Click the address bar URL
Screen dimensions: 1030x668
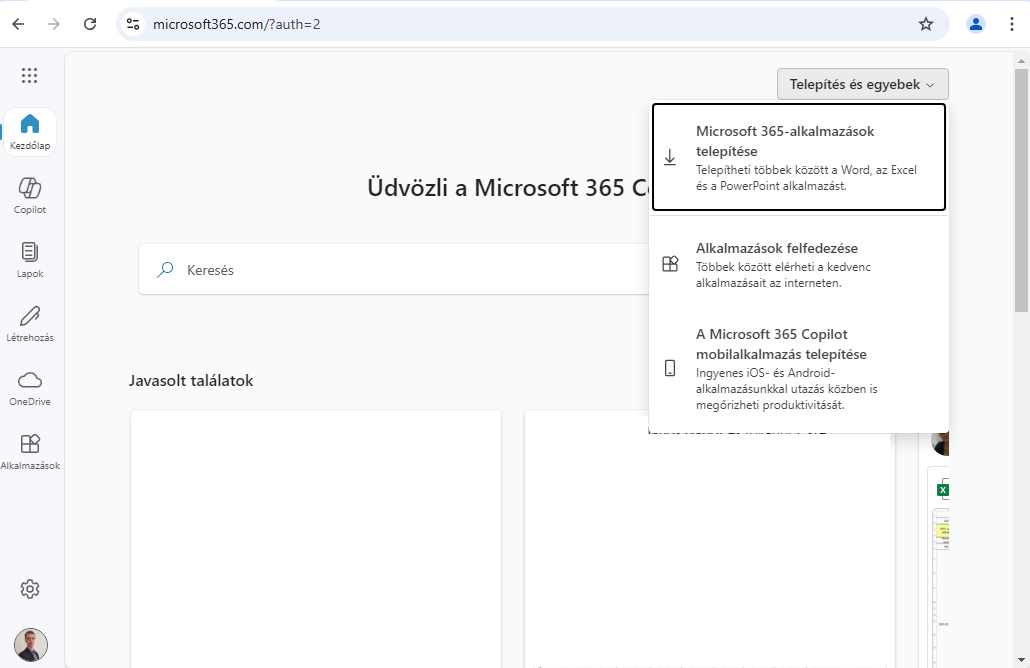(236, 24)
